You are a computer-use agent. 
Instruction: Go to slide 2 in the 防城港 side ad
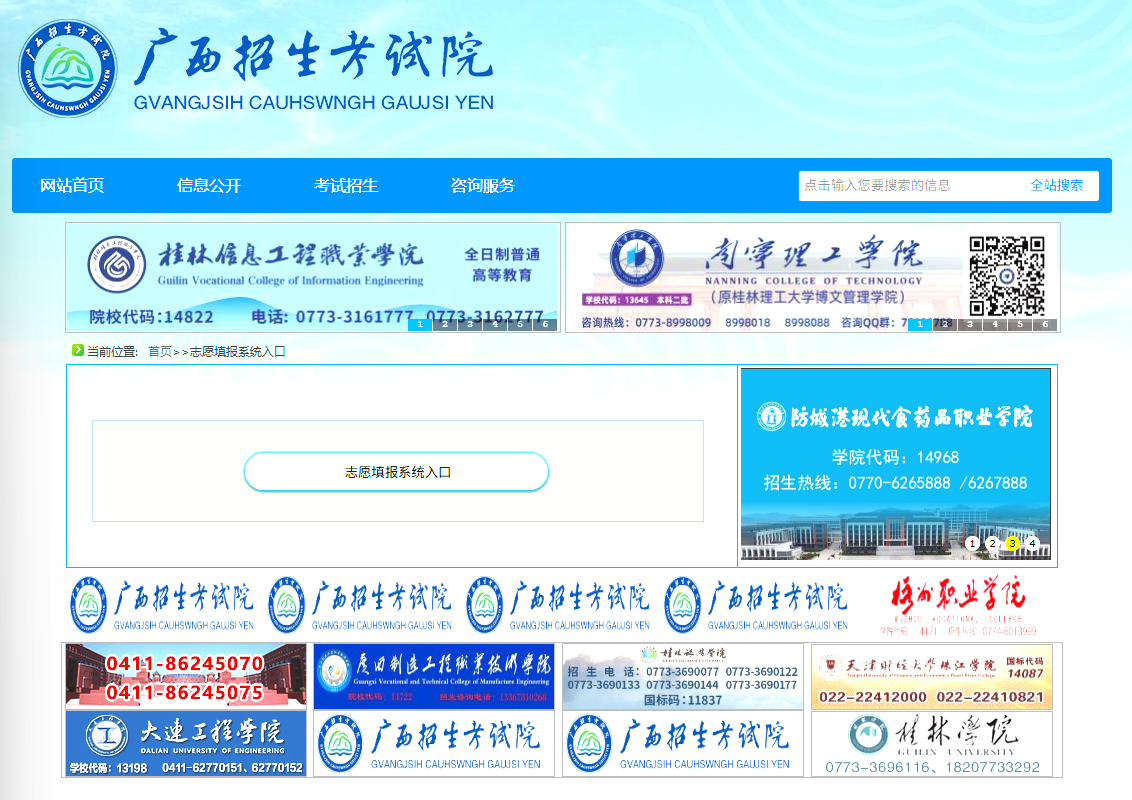992,543
